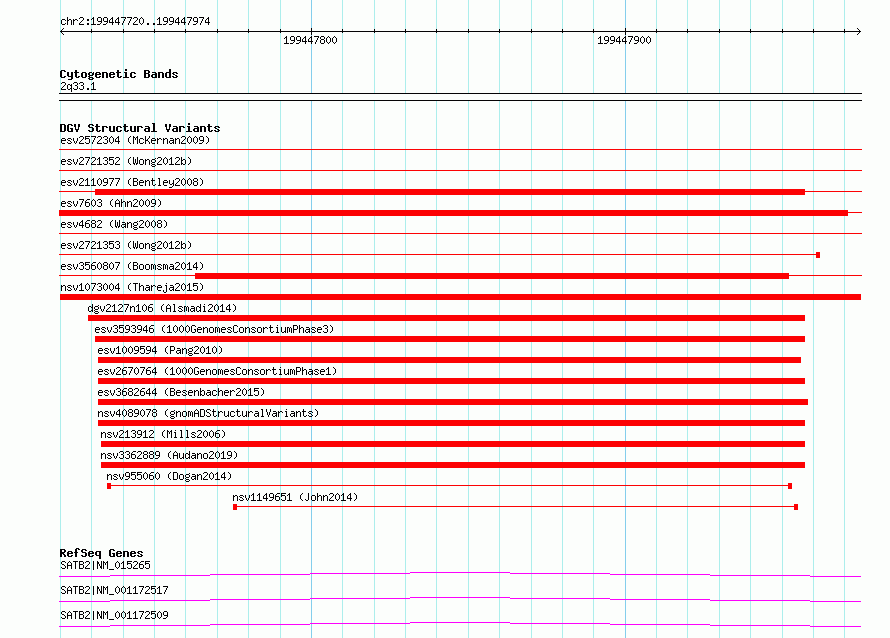890x638 pixels.
Task: Click ruler position label 199447900
Action: [x=624, y=40]
